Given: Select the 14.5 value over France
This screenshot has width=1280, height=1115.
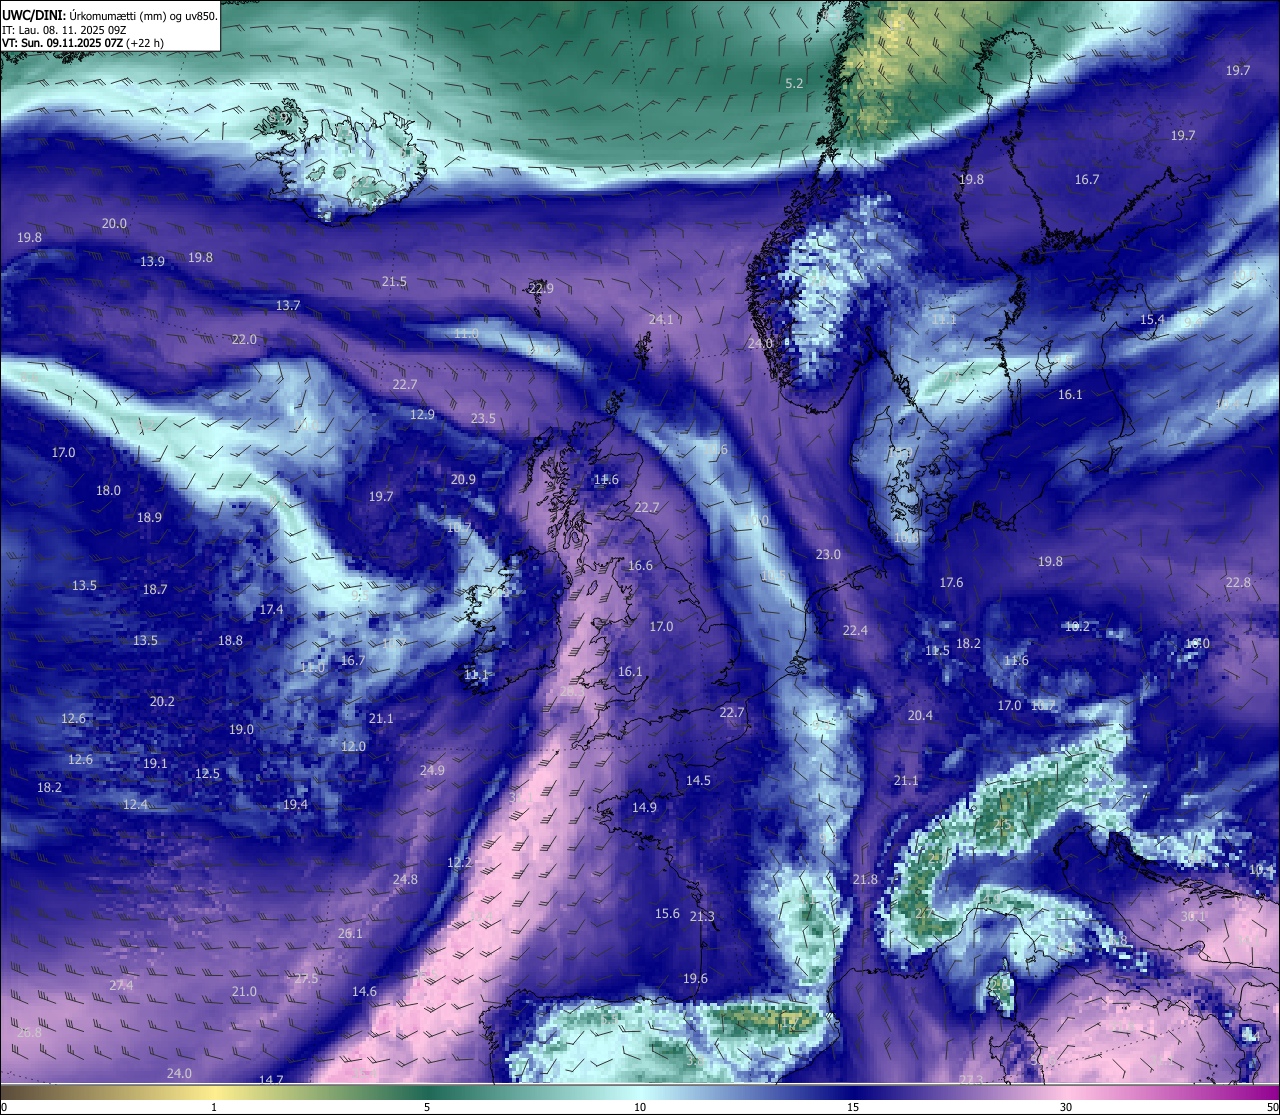Looking at the screenshot, I should point(698,781).
